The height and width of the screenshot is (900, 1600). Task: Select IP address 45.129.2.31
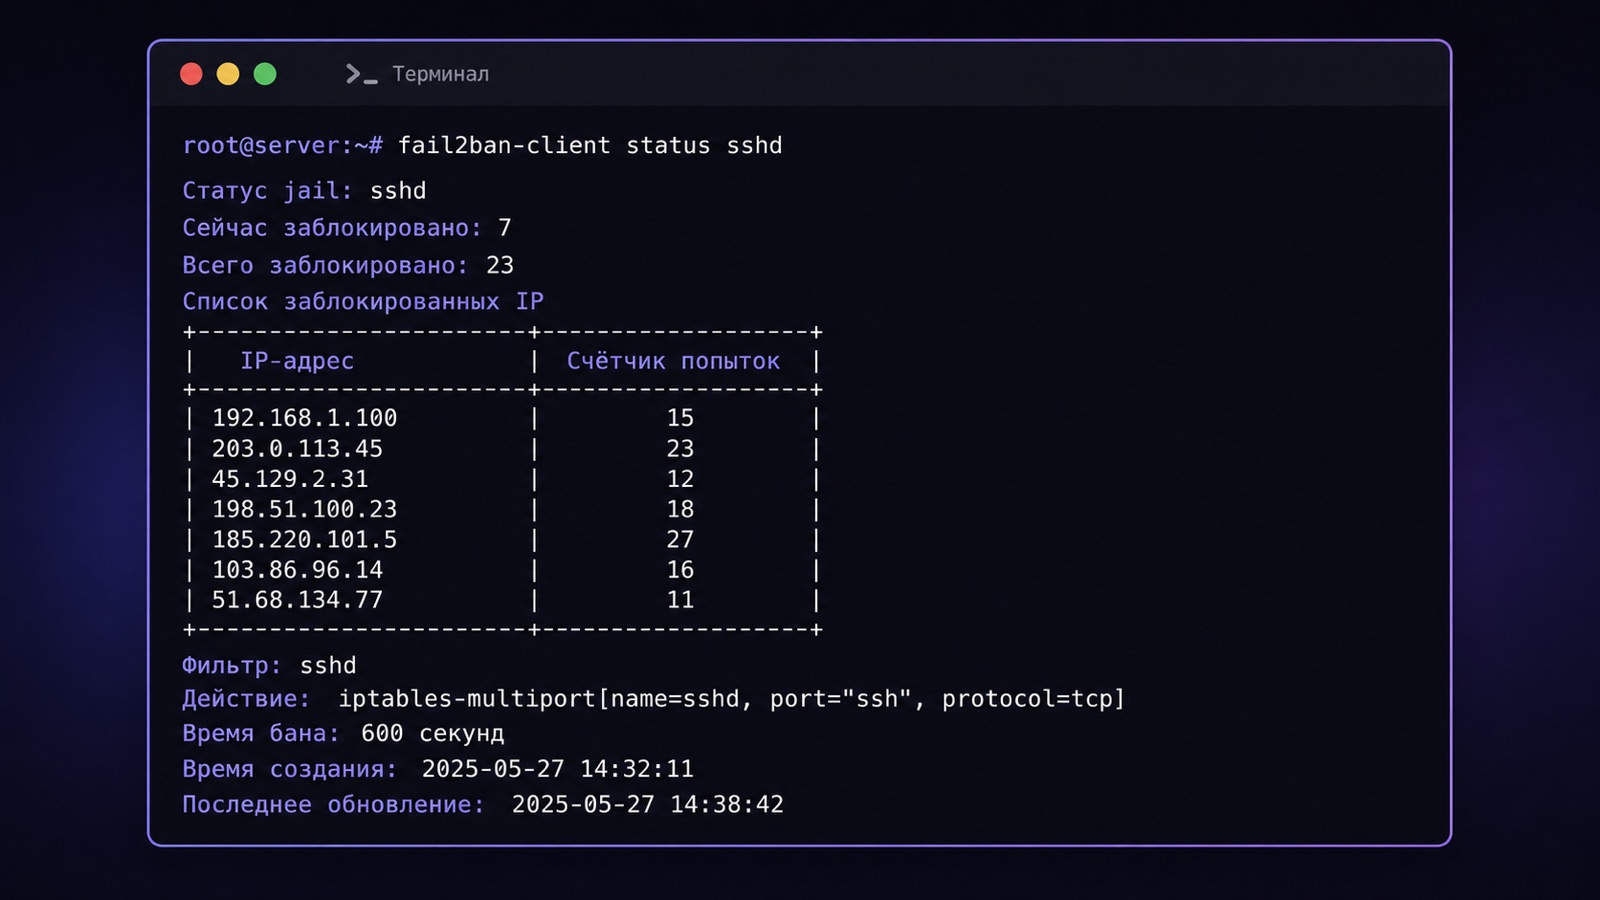(x=290, y=479)
